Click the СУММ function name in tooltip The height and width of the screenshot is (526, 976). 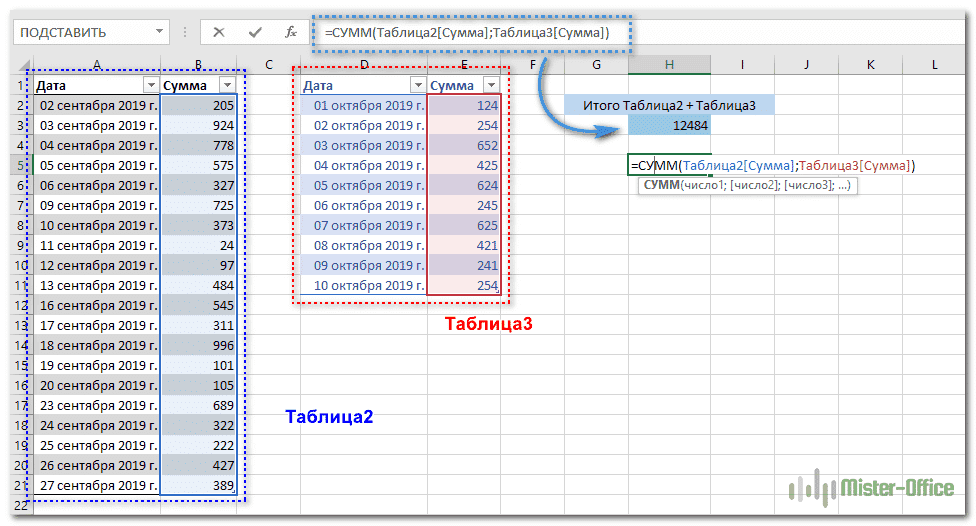coord(660,186)
